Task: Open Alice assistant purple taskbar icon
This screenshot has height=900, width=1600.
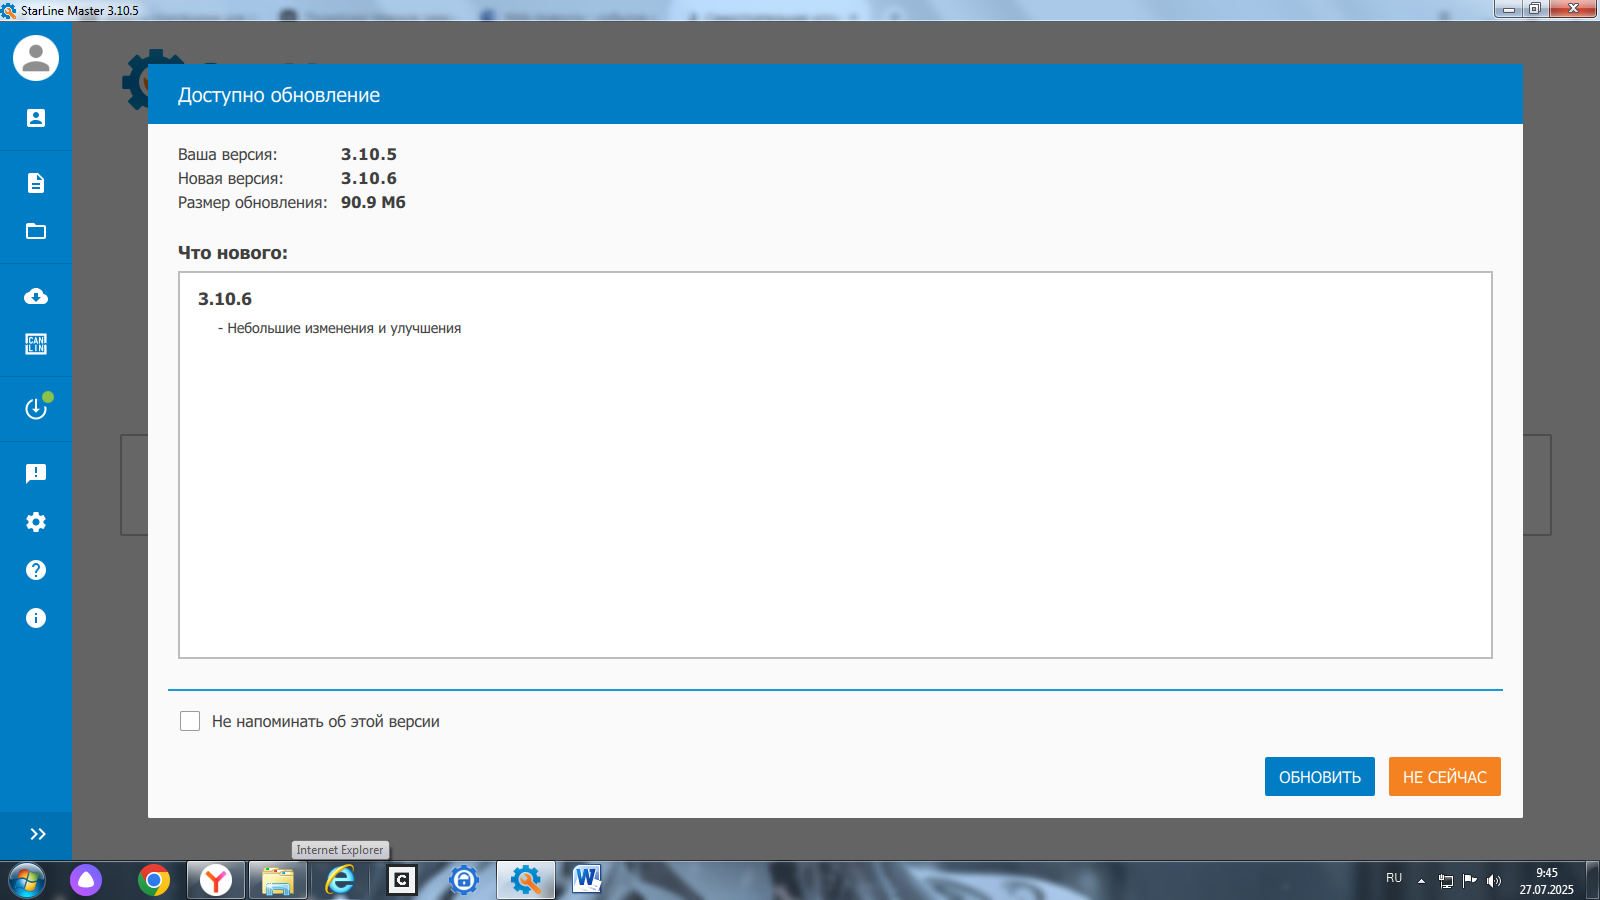Action: point(86,880)
